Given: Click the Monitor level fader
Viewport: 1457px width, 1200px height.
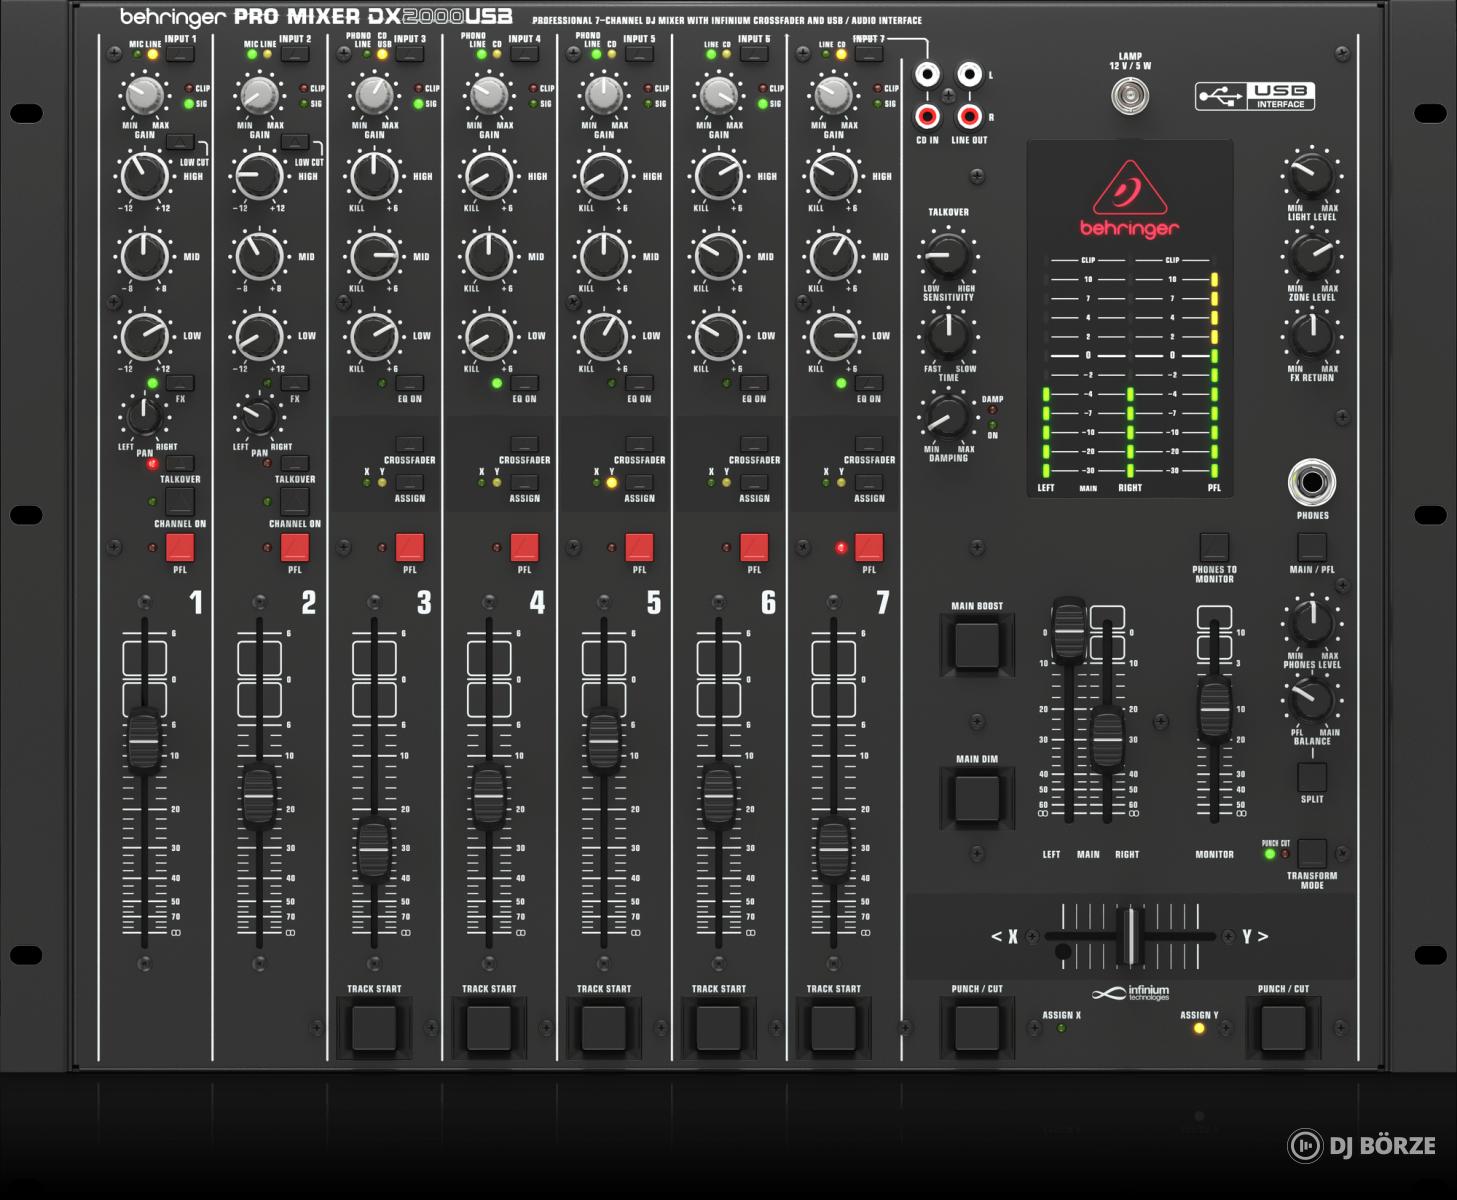Looking at the screenshot, I should click(x=1214, y=709).
